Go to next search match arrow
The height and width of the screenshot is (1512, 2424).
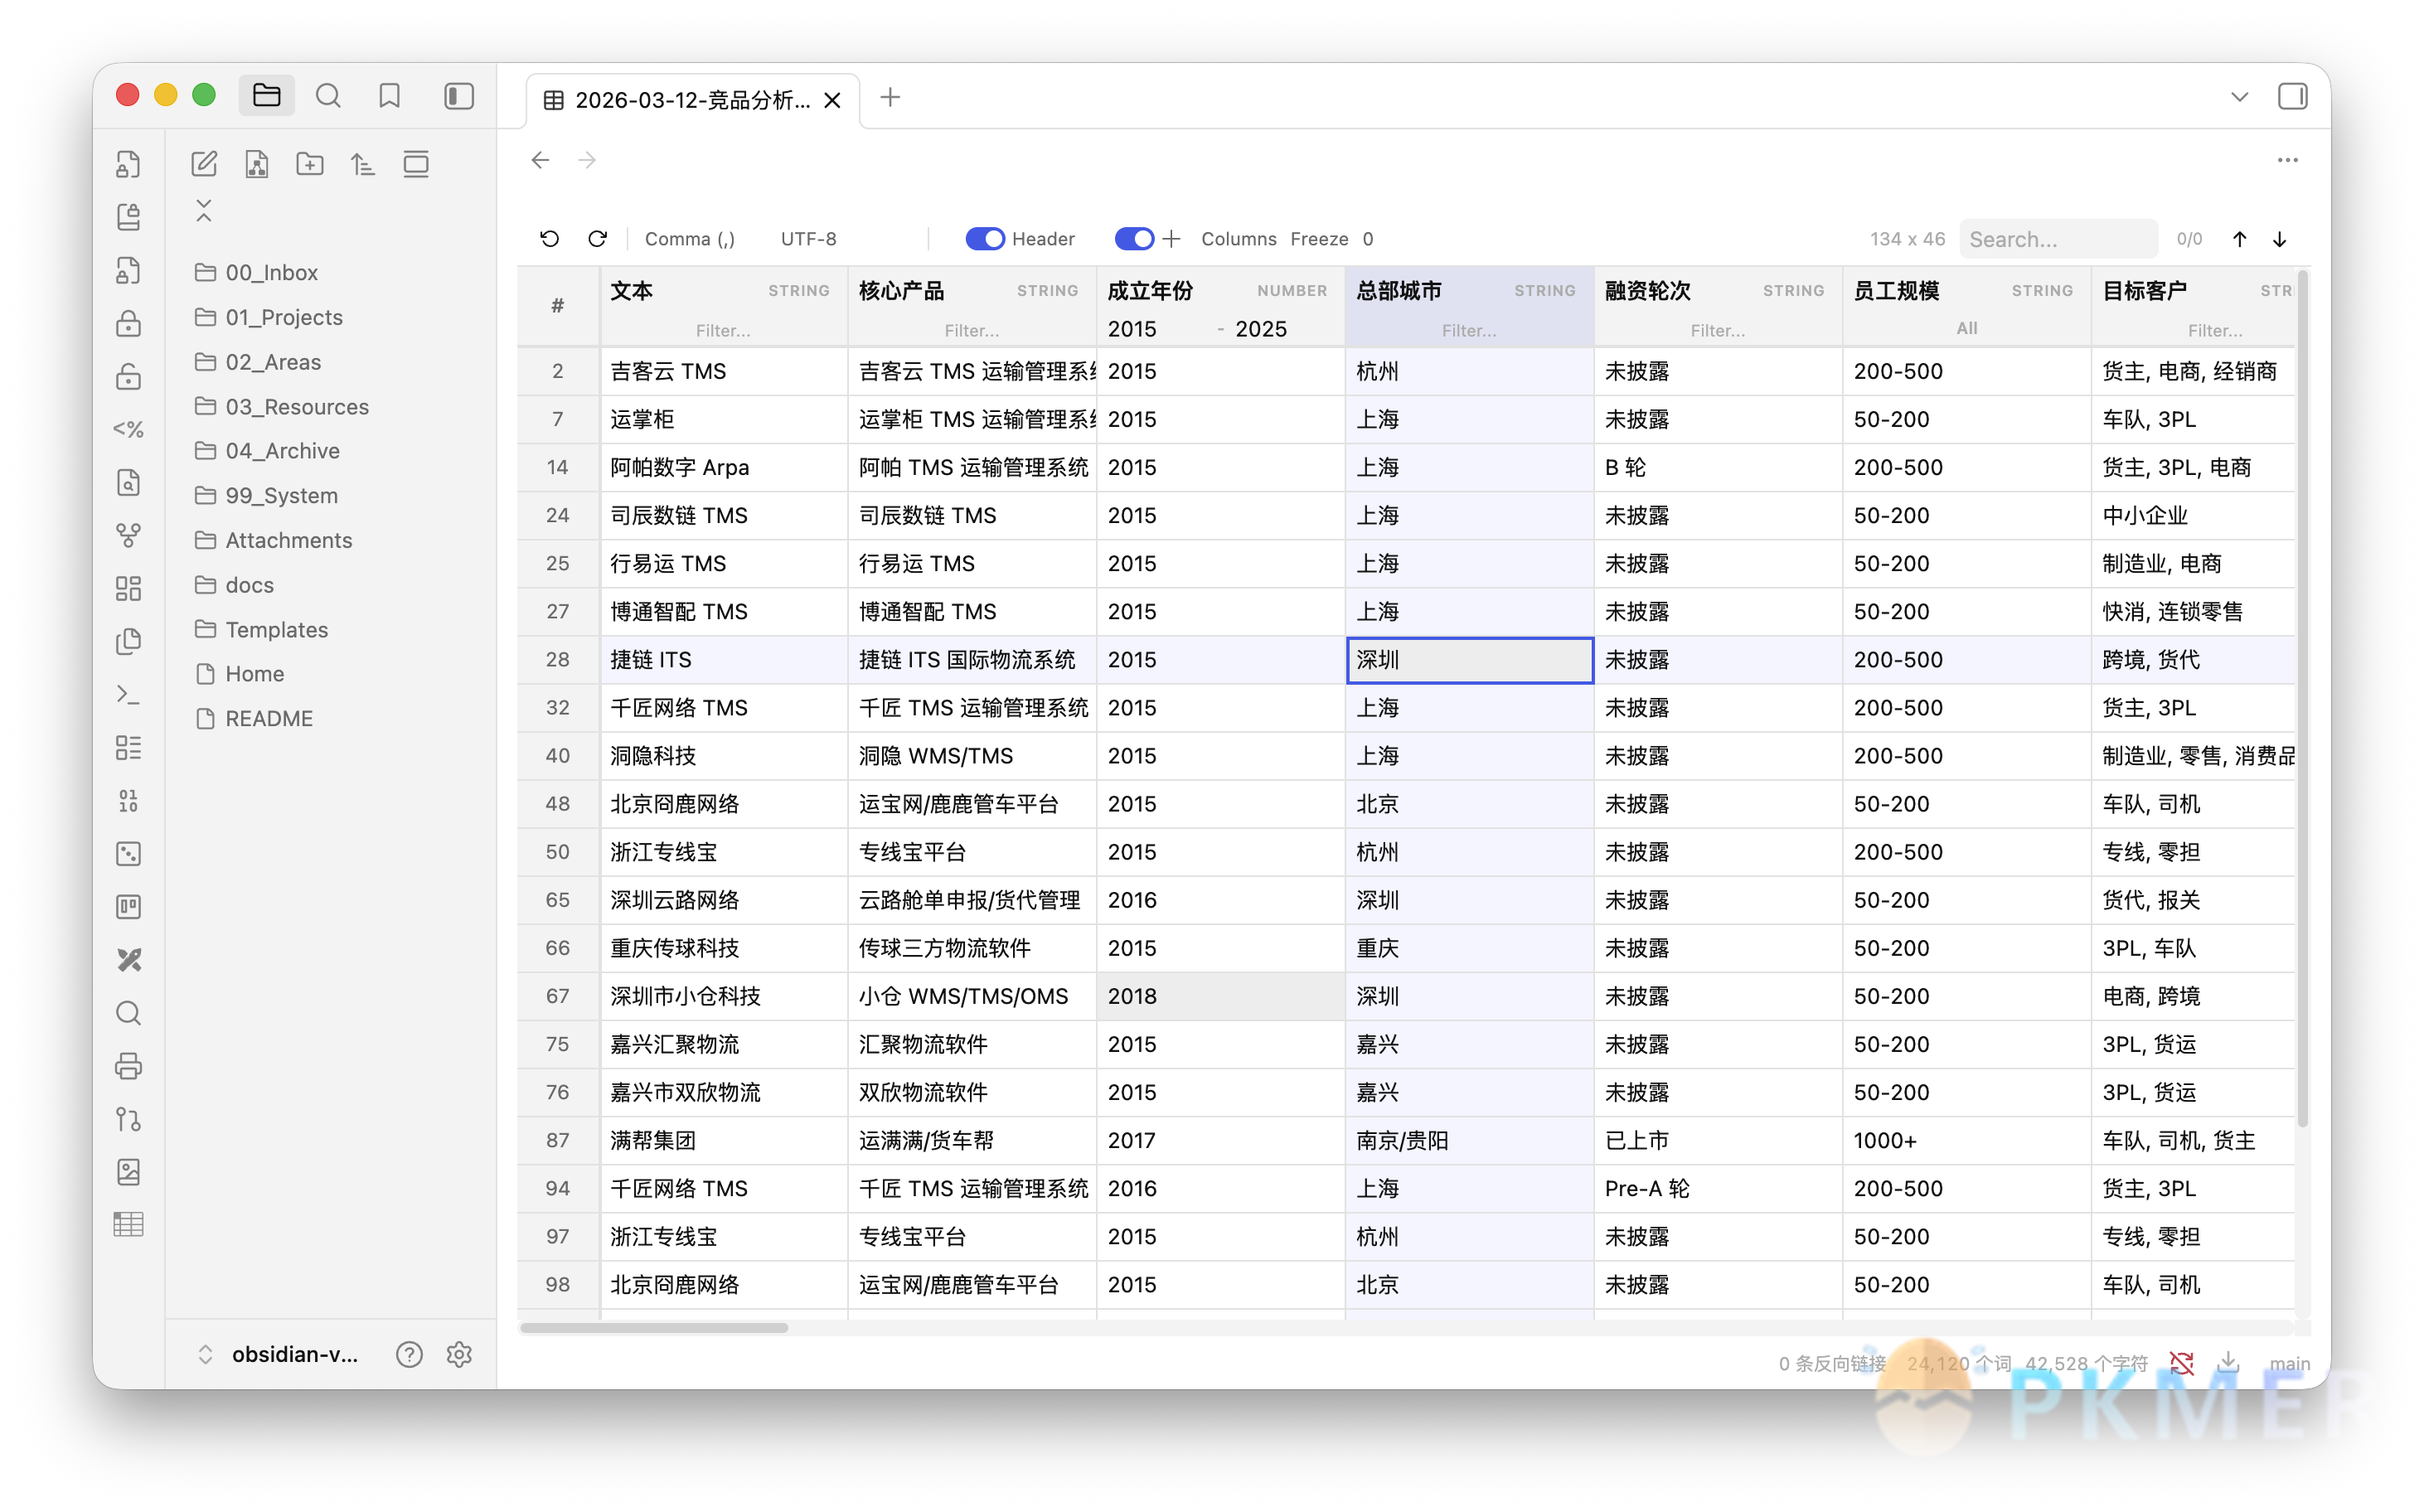point(2280,239)
